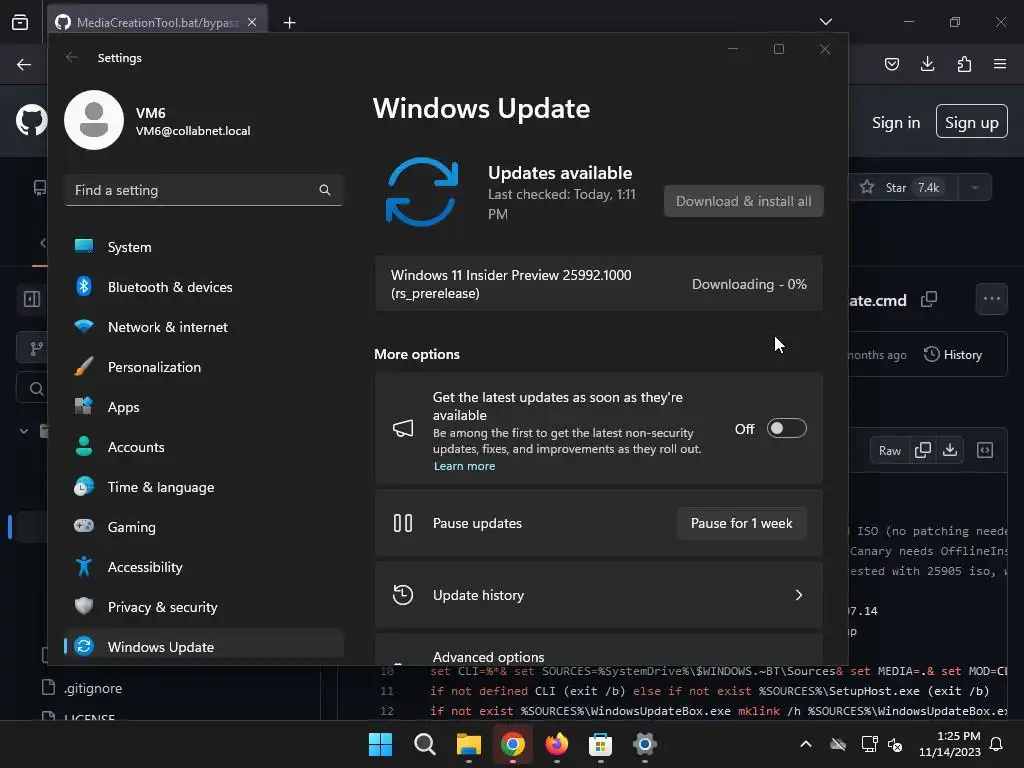Open Firefox from taskbar
The width and height of the screenshot is (1024, 768).
[556, 744]
